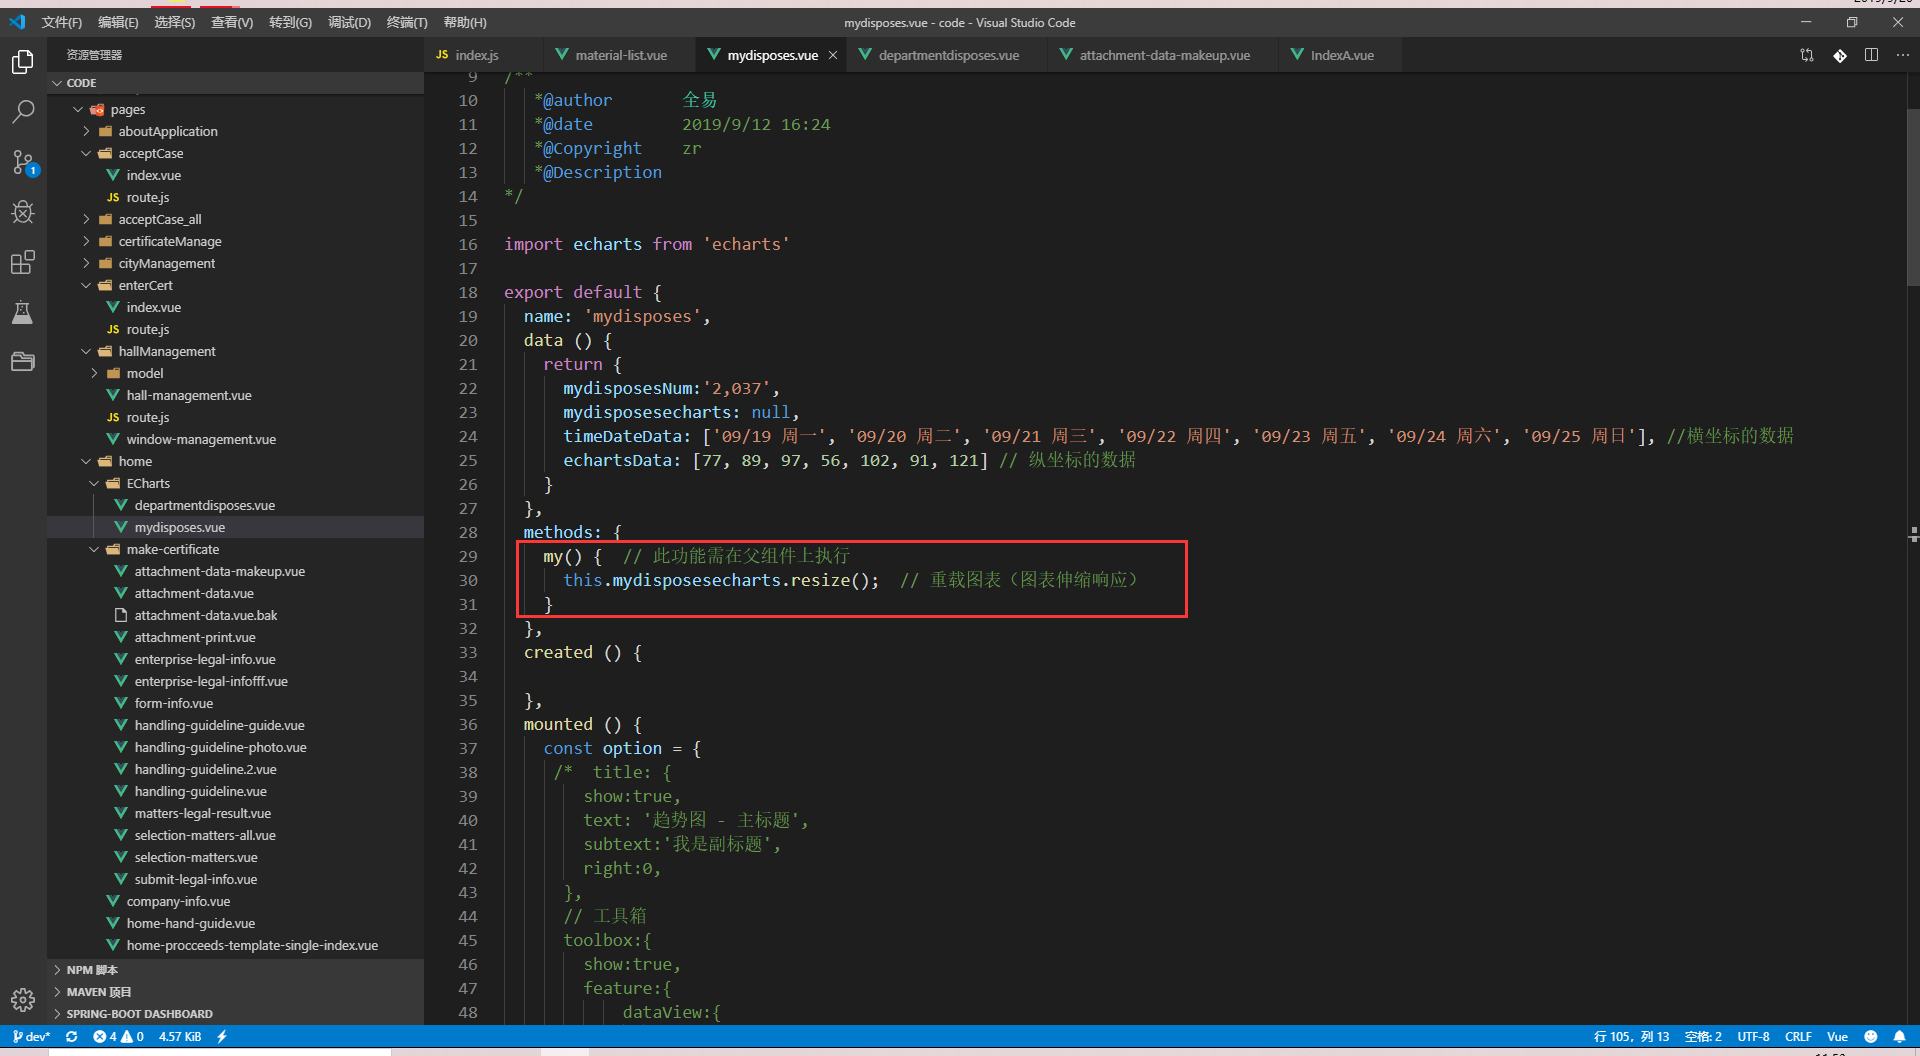The image size is (1920, 1056).
Task: Open hall-management.vue in the explorer
Action: (x=236, y=395)
